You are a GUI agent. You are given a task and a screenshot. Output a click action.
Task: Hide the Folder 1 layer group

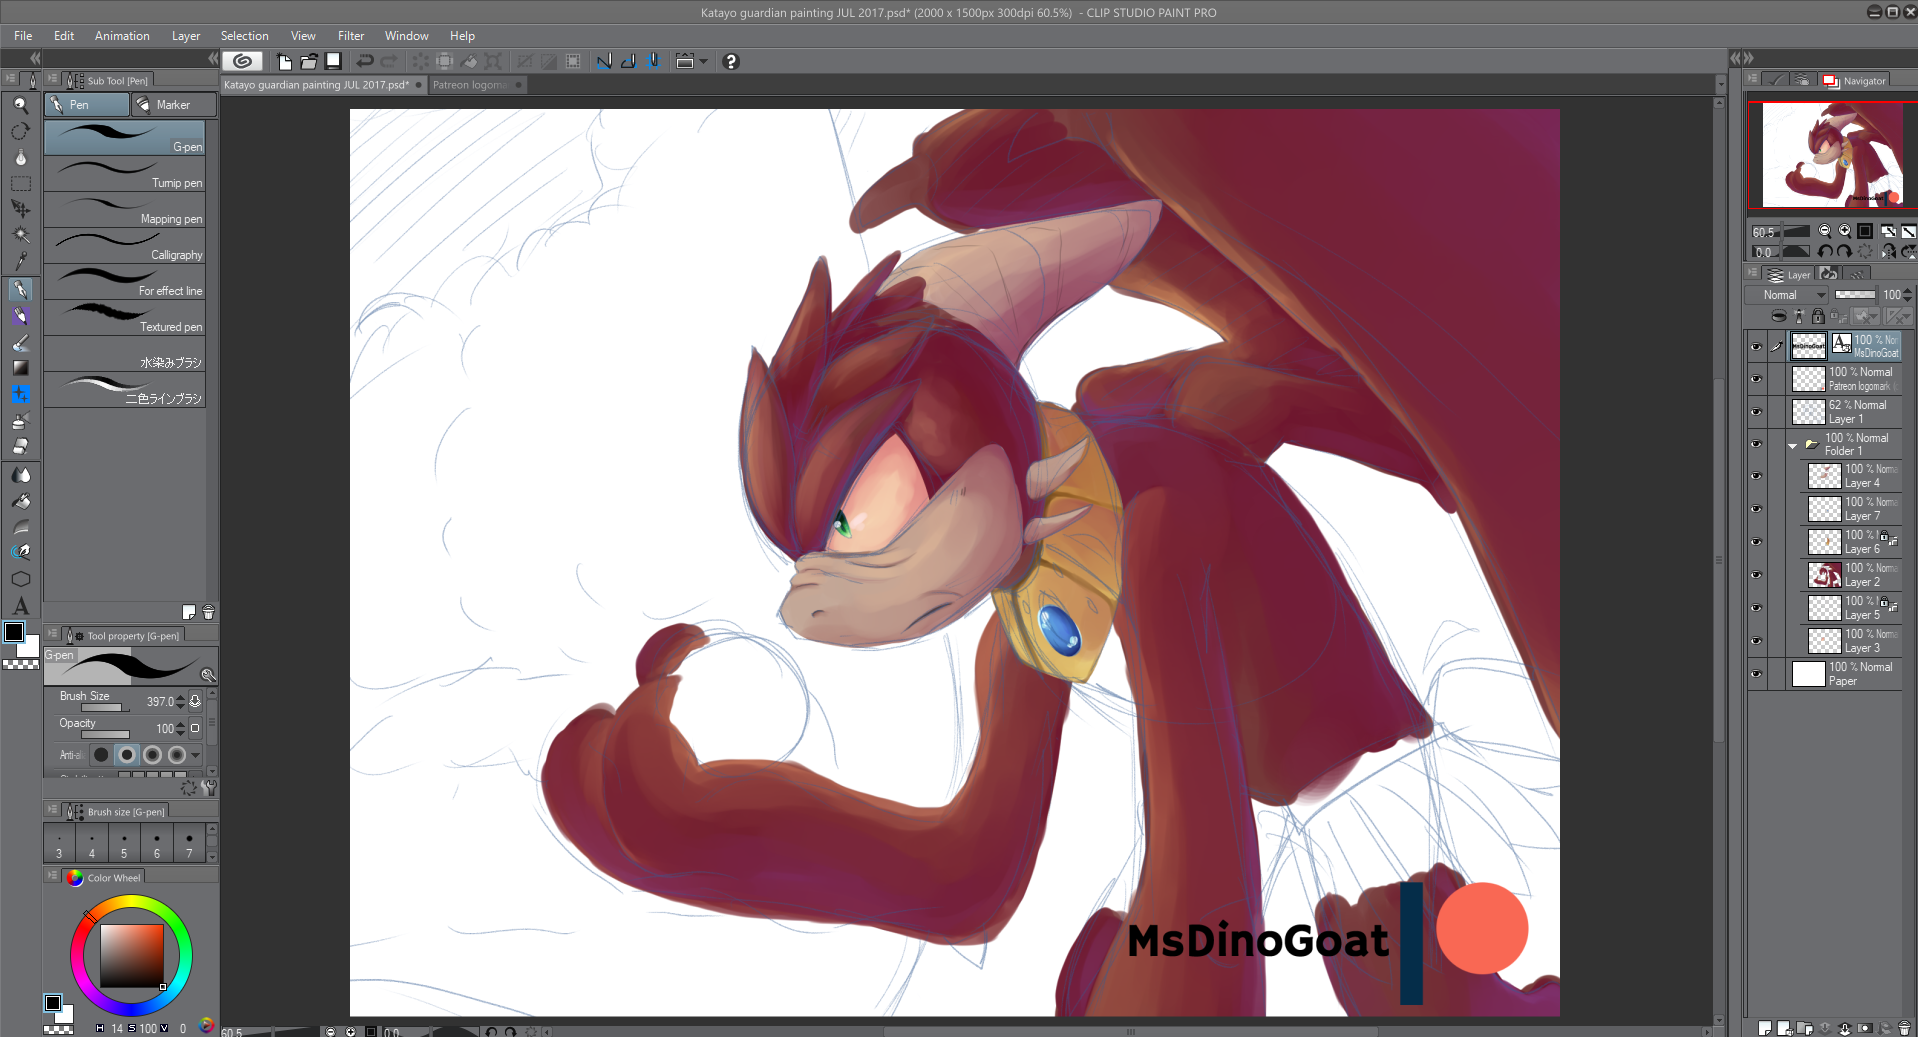1756,444
